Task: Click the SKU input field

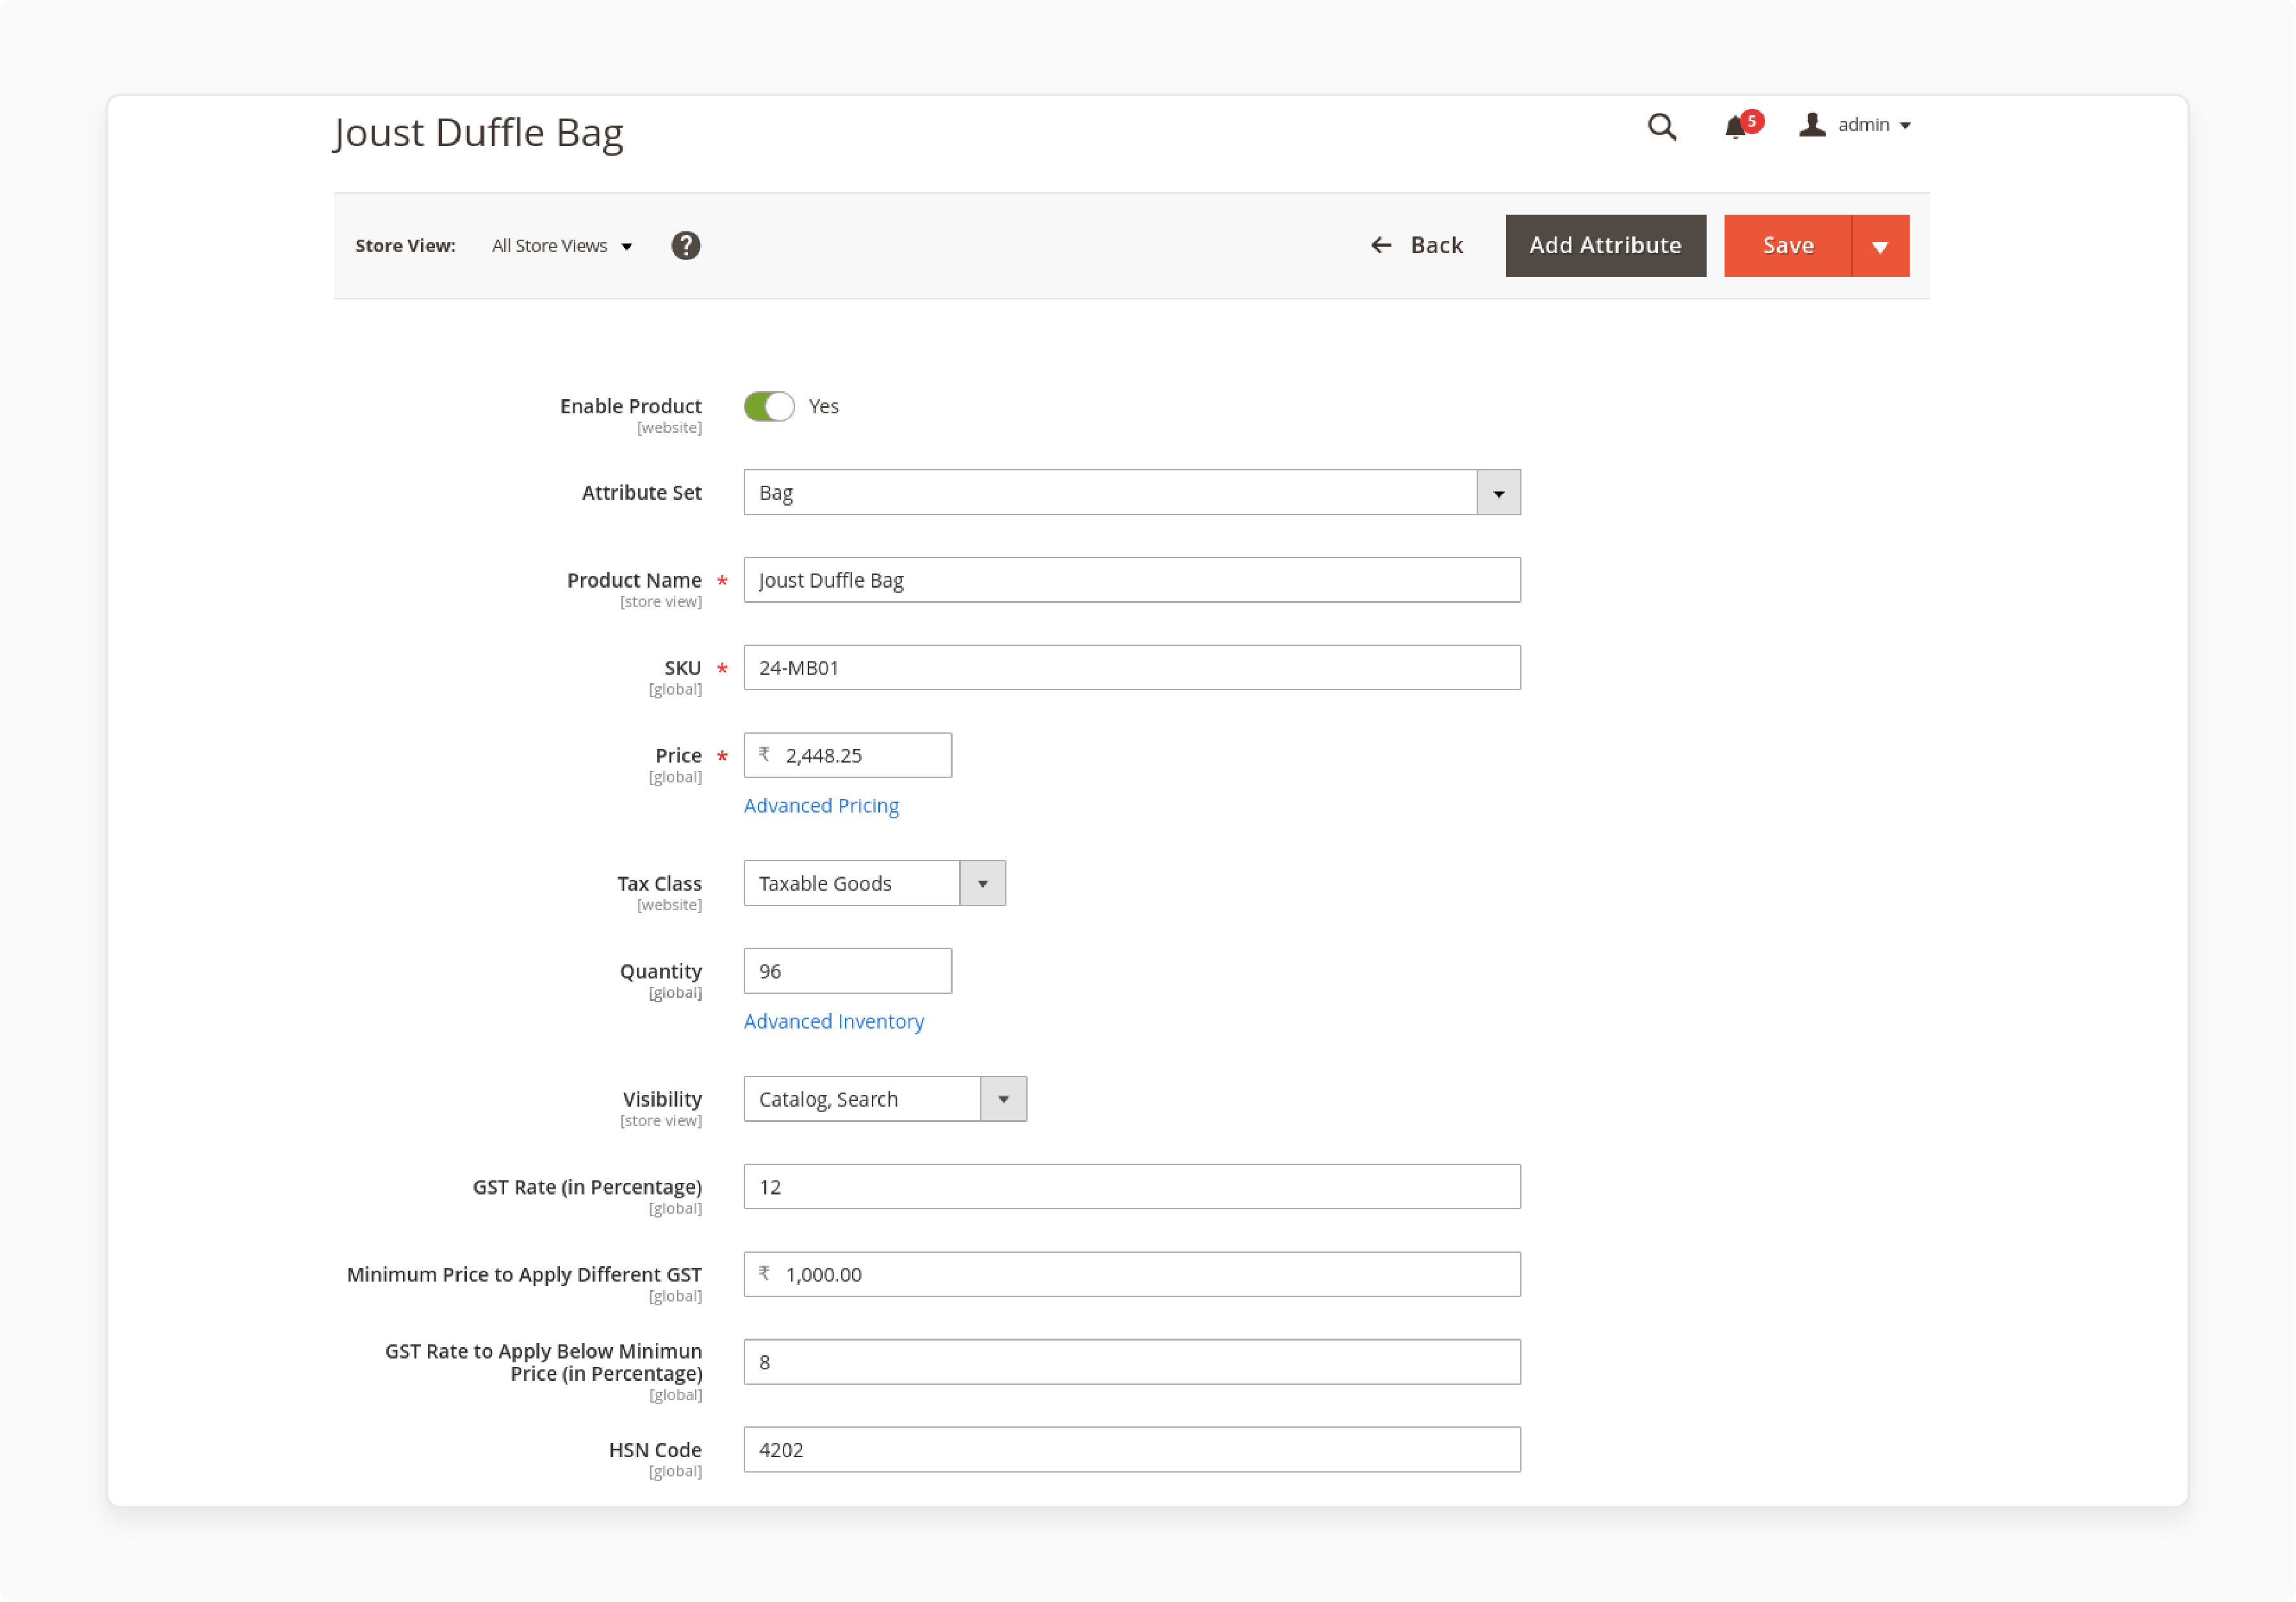Action: (x=1132, y=668)
